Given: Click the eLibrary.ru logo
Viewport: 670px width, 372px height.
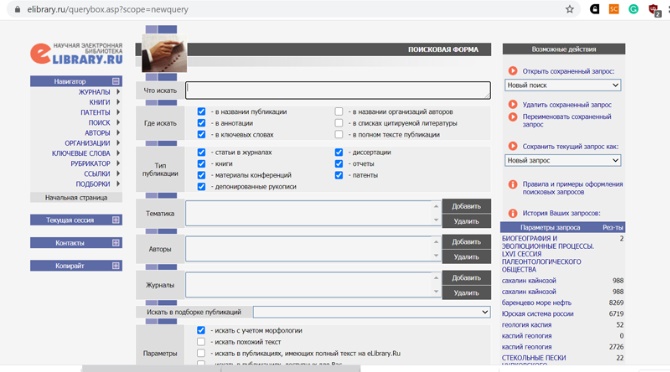Looking at the screenshot, I should 76,53.
